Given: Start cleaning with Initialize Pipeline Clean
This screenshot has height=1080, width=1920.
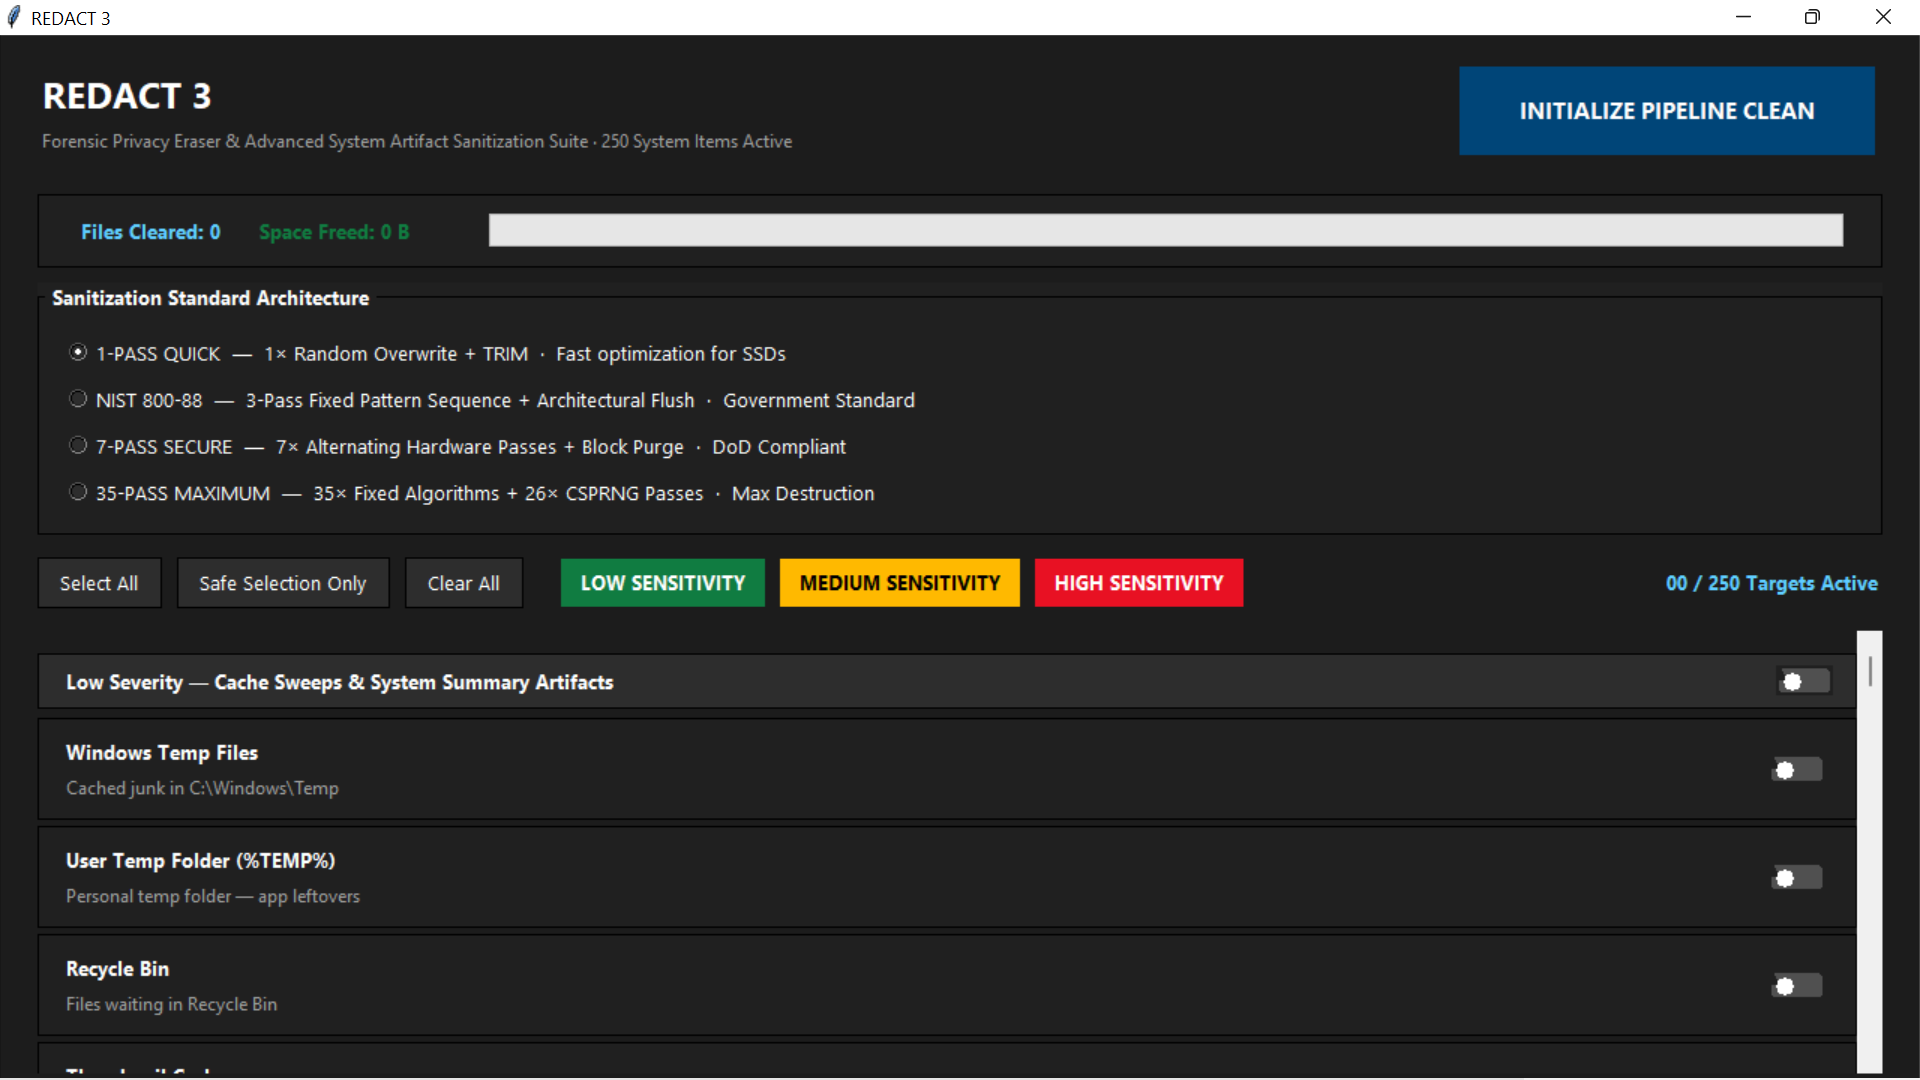Looking at the screenshot, I should click(x=1667, y=111).
